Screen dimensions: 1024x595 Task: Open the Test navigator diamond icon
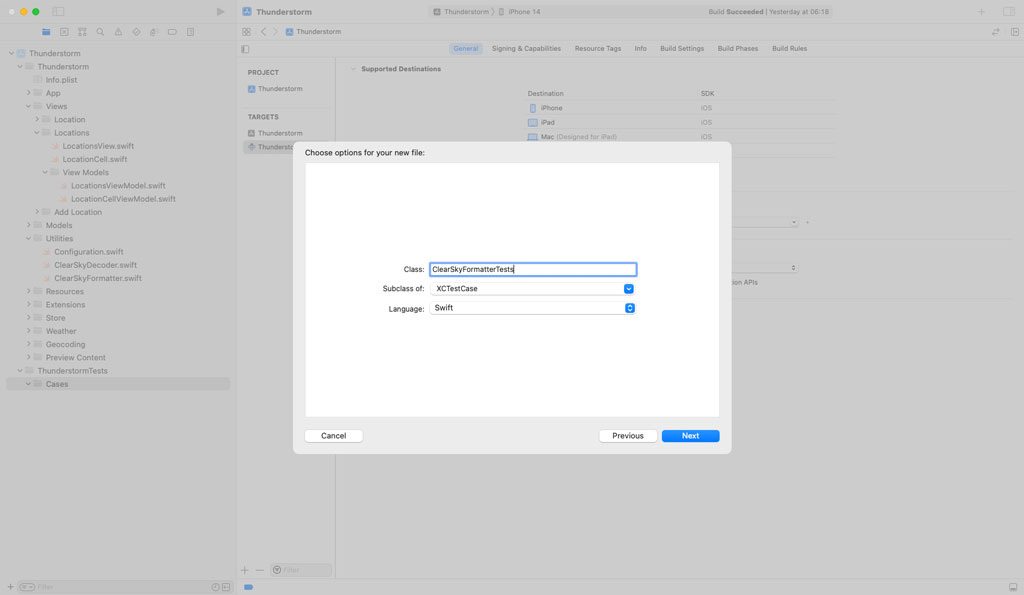(136, 32)
